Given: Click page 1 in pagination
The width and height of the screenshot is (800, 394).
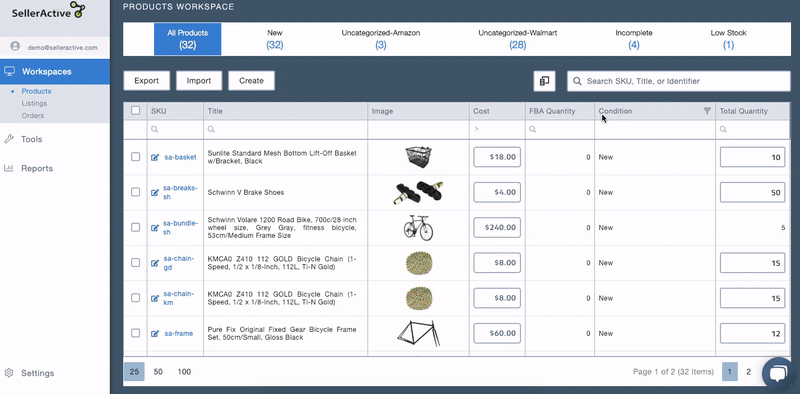Looking at the screenshot, I should pos(730,372).
